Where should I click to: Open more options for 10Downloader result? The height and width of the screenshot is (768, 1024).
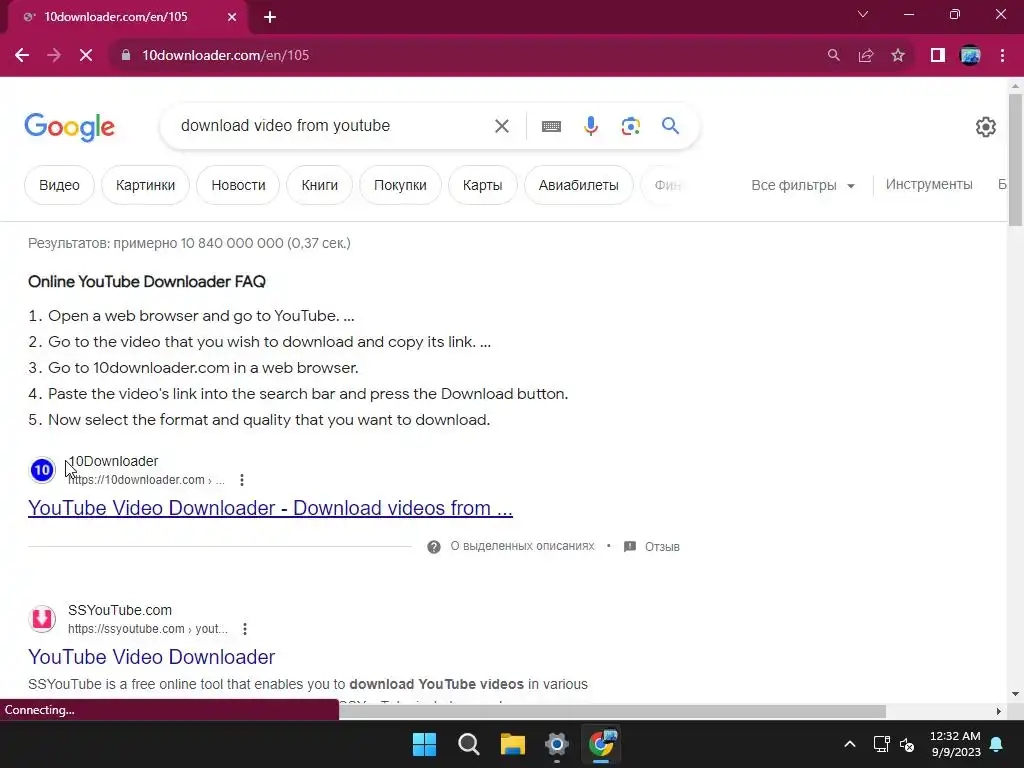(242, 480)
